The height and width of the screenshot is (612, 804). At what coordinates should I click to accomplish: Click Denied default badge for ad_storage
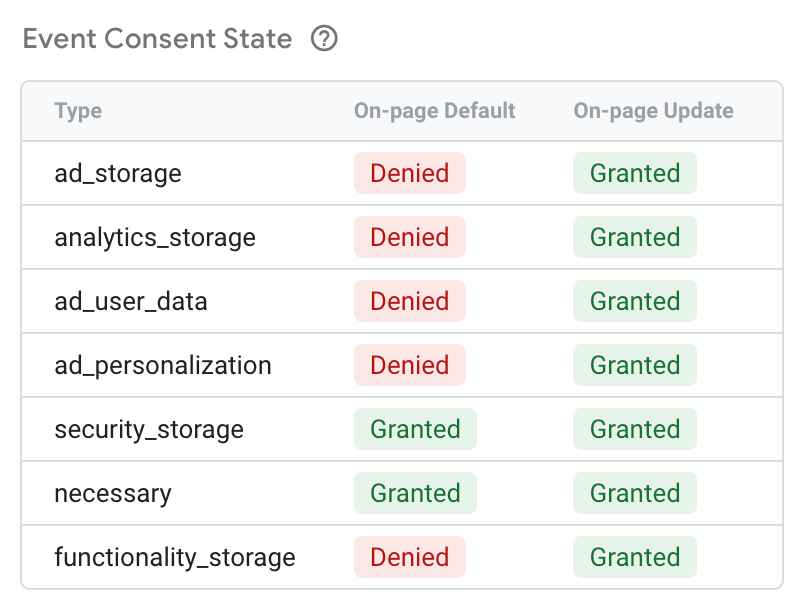pos(410,173)
